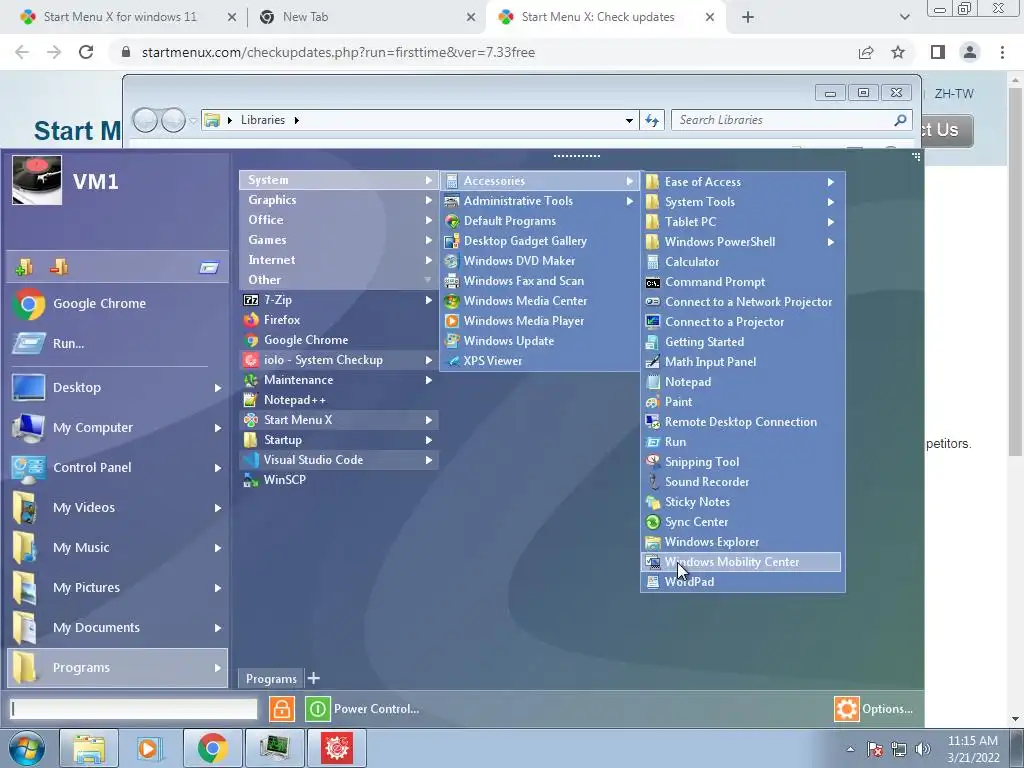The image size is (1024, 768).
Task: Select the Games group
Action: point(338,240)
